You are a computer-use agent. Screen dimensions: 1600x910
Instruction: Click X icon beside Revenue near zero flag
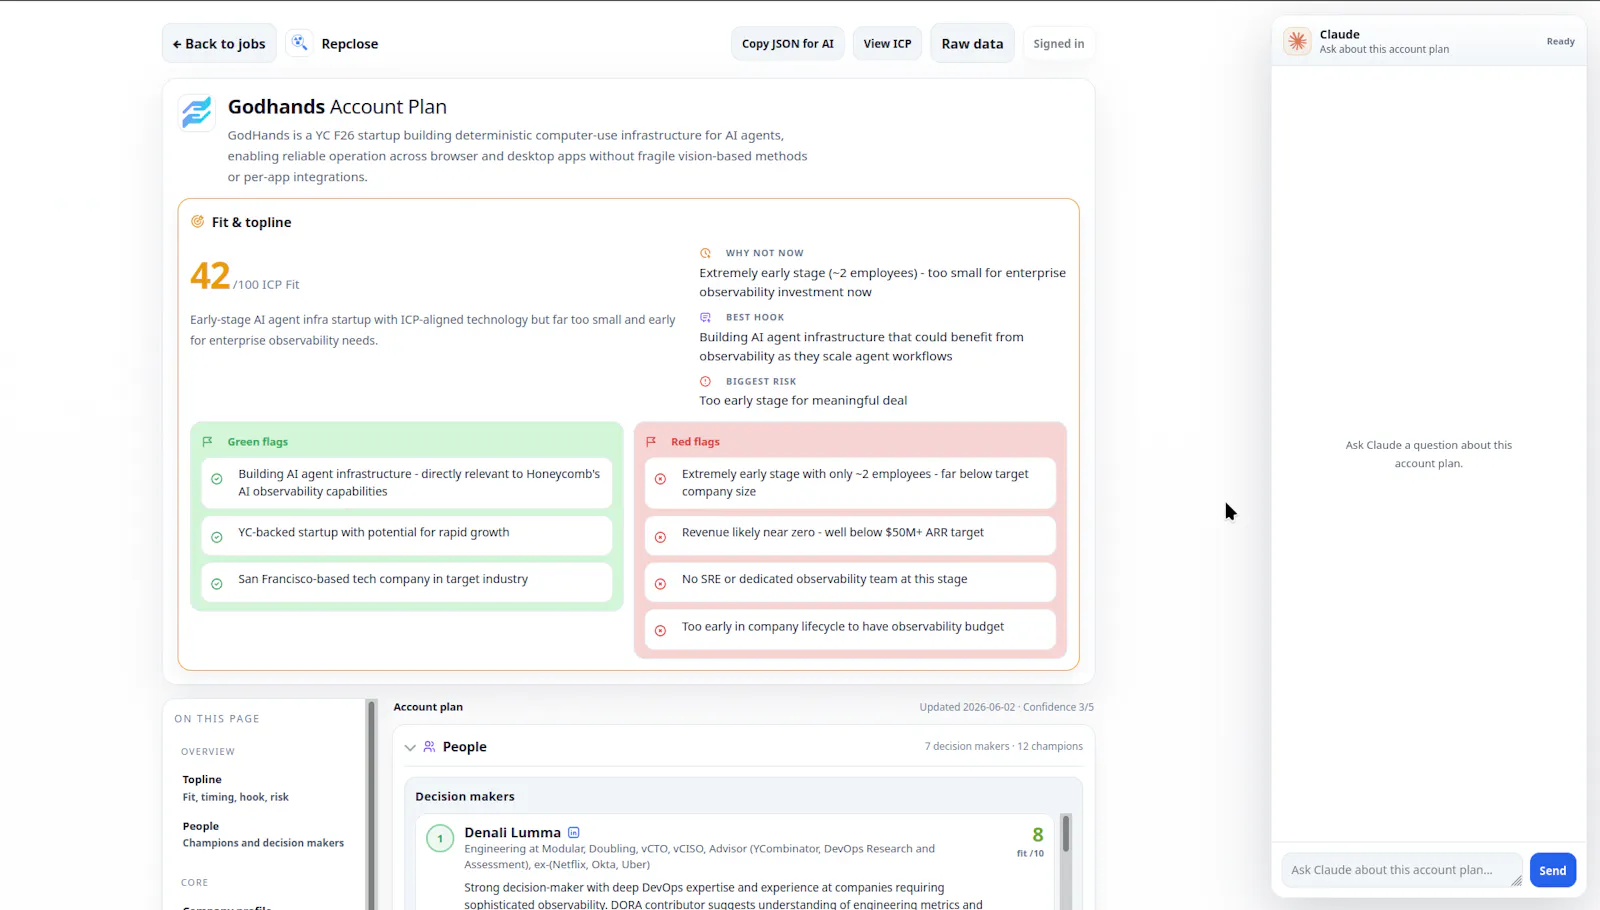point(660,537)
